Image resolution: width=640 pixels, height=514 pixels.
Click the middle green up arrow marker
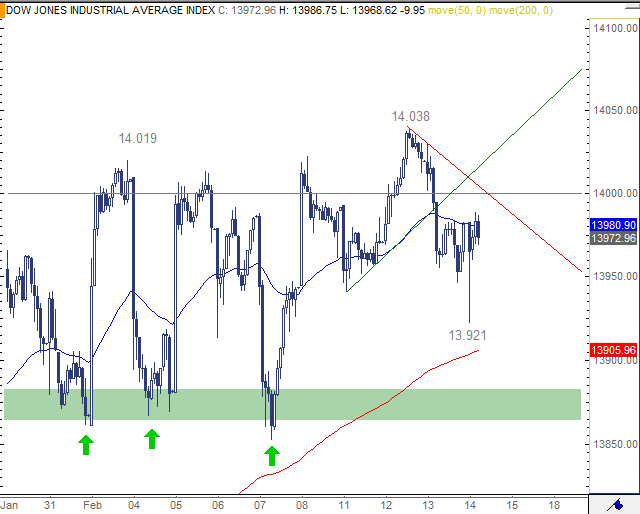tap(151, 438)
